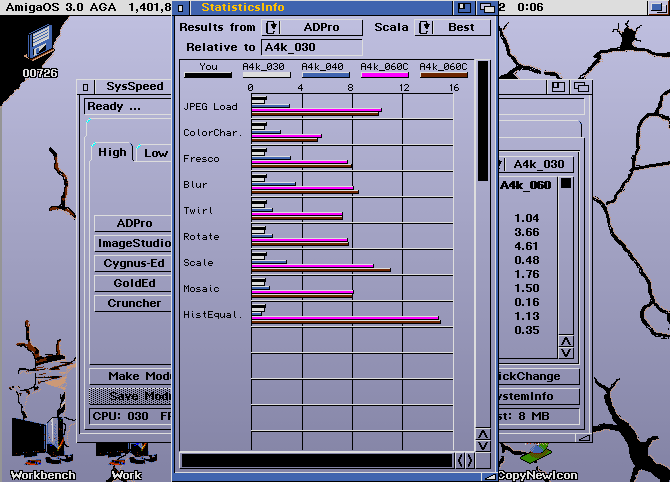Click the StatisticsInfo window depth gadget
This screenshot has width=670, height=482.
coord(487,8)
